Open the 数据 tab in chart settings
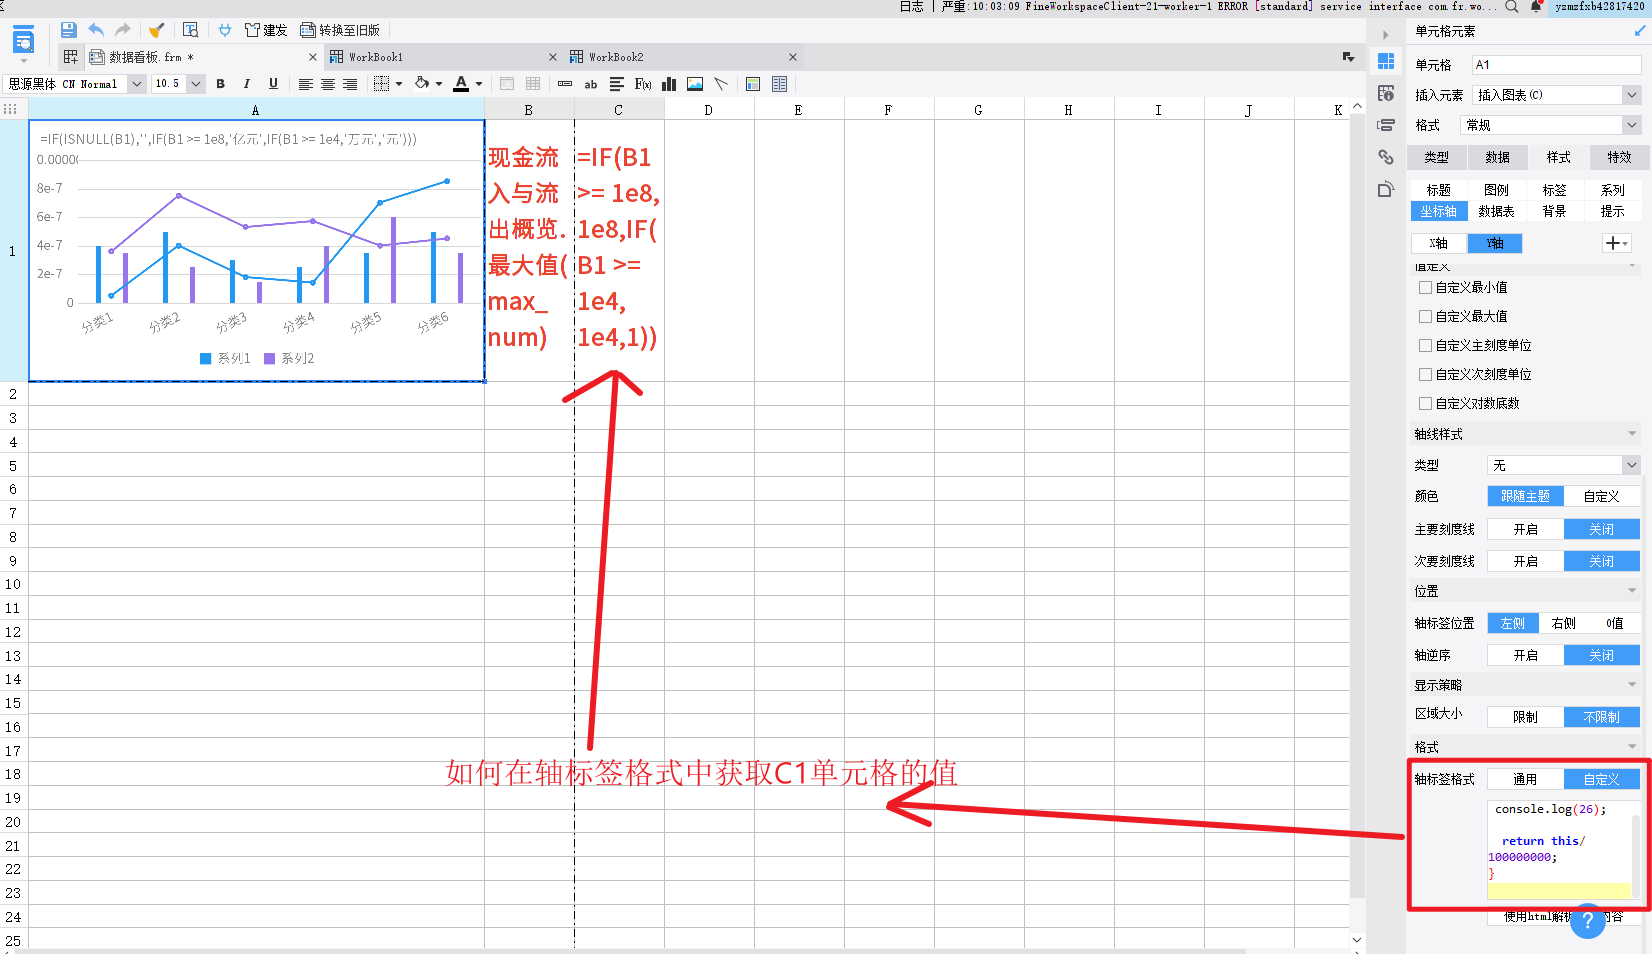 (1497, 157)
